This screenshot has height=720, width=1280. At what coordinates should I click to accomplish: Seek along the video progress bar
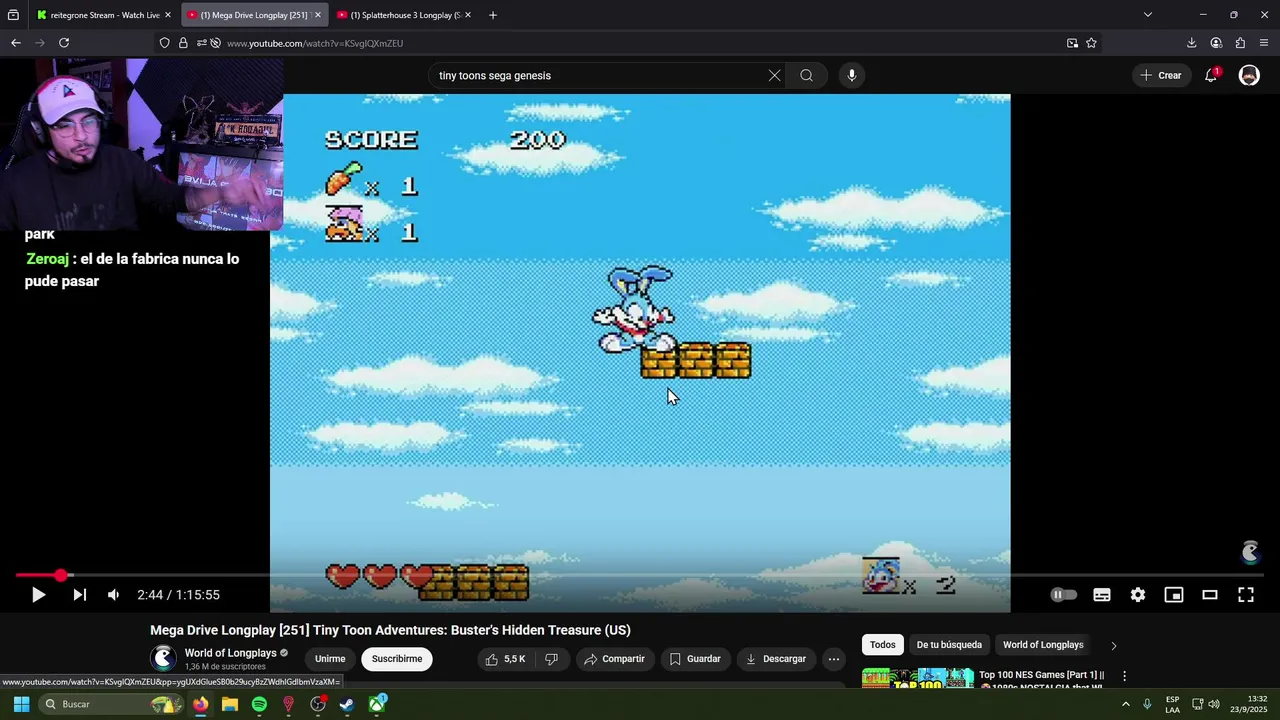(640, 576)
